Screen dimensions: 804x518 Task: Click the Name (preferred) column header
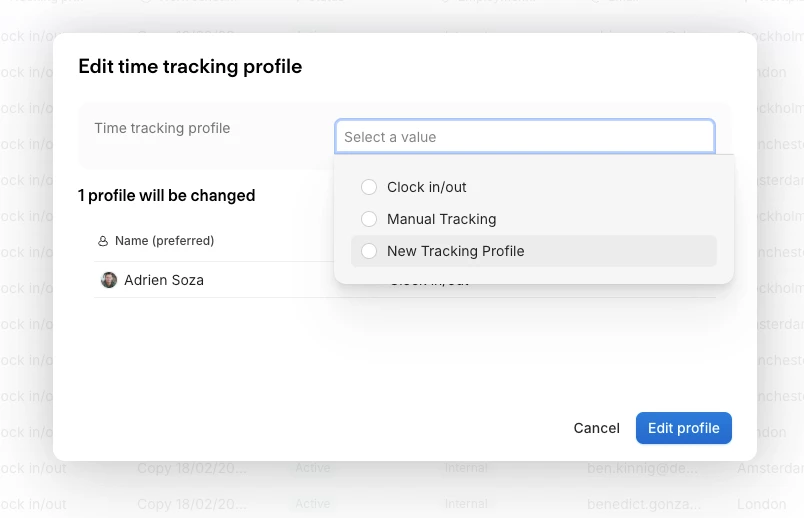(164, 241)
